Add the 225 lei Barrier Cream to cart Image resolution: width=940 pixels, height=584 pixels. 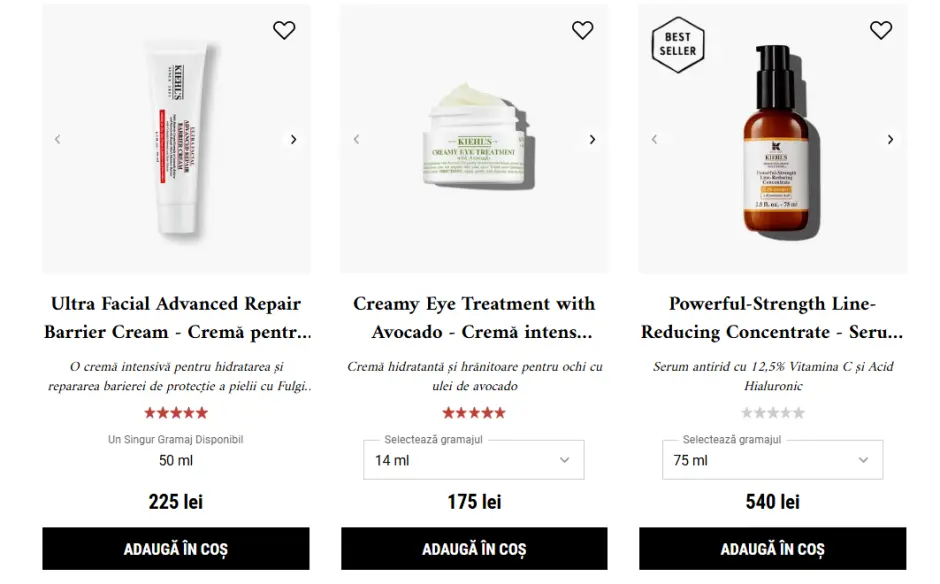point(176,549)
